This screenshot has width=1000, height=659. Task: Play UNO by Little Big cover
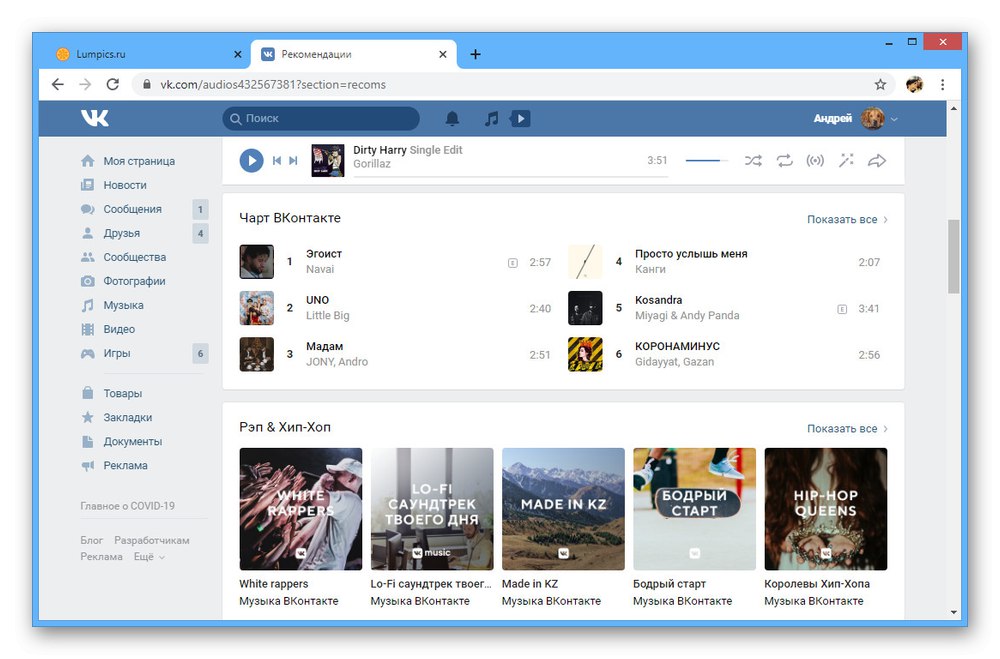(256, 308)
